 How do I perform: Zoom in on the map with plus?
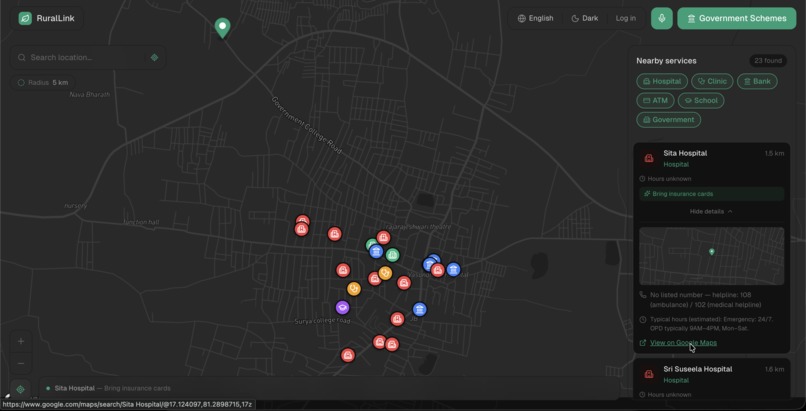[x=21, y=342]
